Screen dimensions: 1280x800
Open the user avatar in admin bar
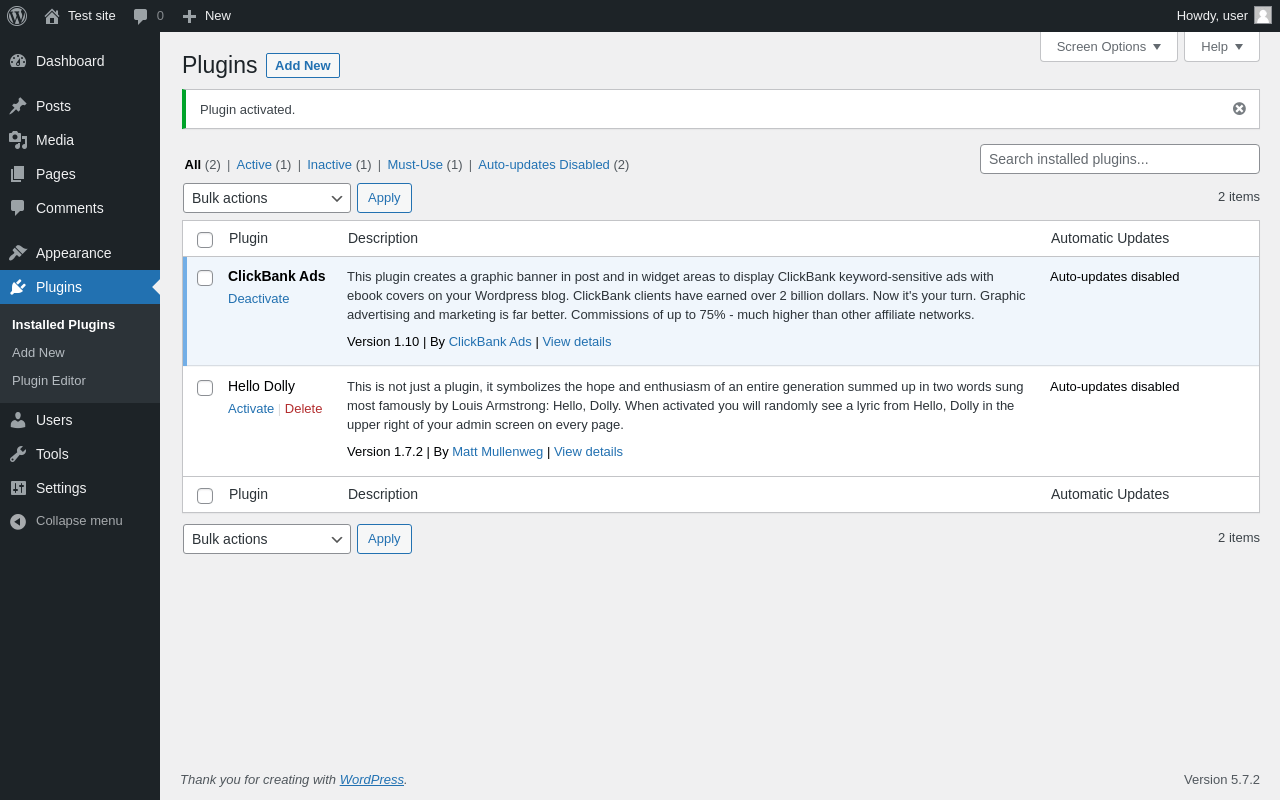(x=1263, y=15)
